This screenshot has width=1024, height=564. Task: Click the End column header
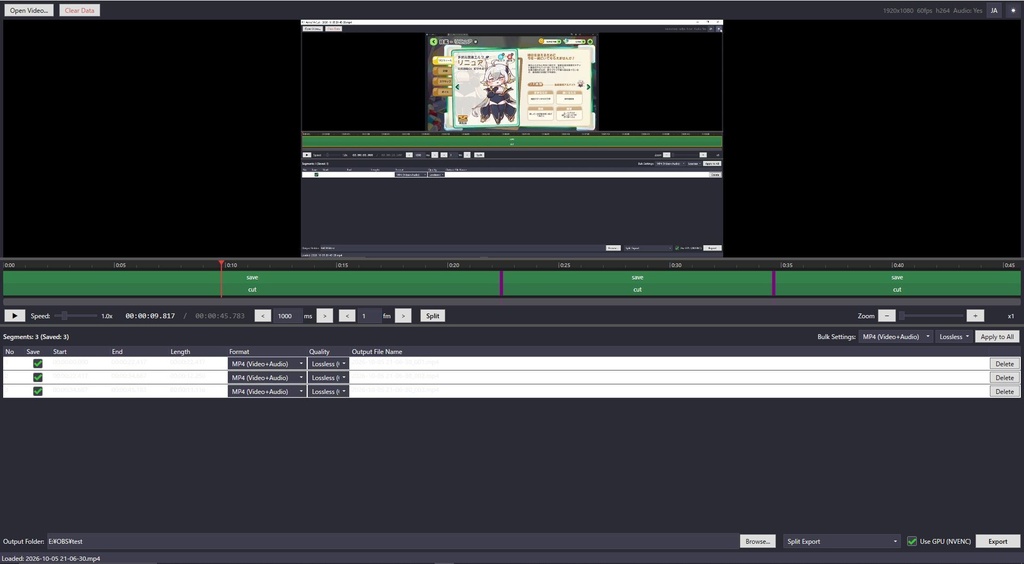coord(117,352)
